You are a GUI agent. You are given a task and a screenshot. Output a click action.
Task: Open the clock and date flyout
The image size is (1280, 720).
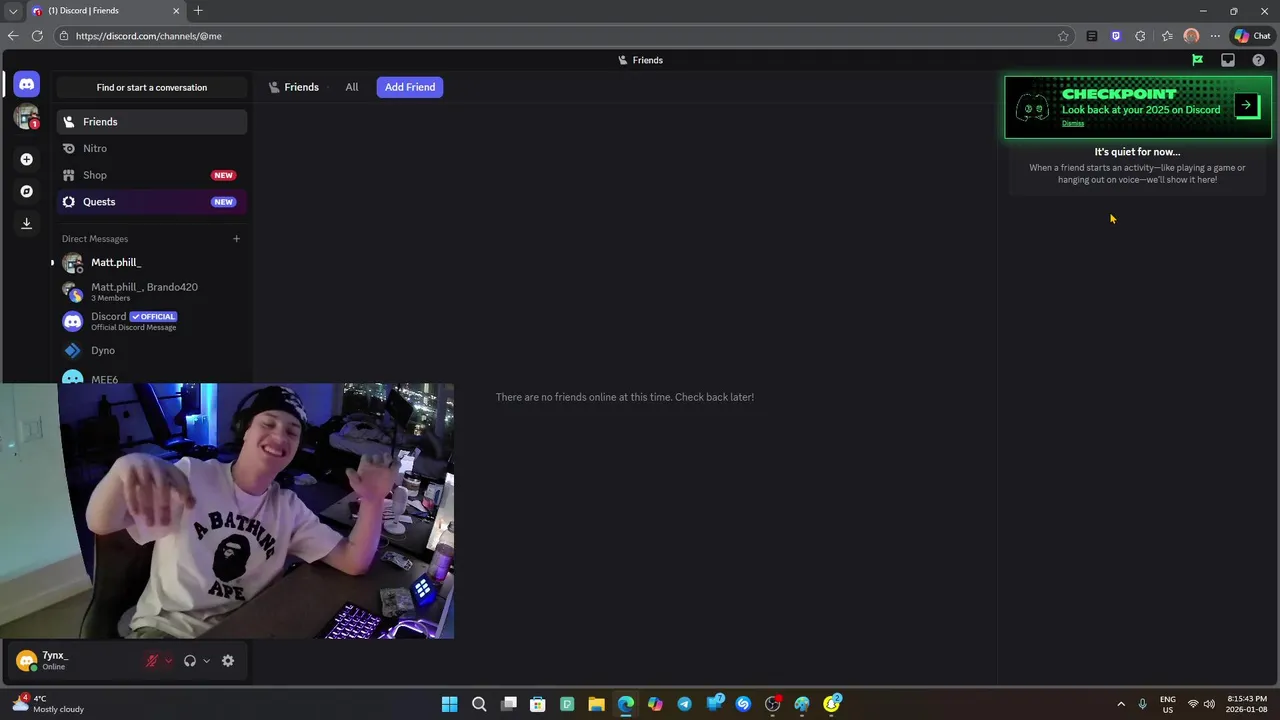1246,704
